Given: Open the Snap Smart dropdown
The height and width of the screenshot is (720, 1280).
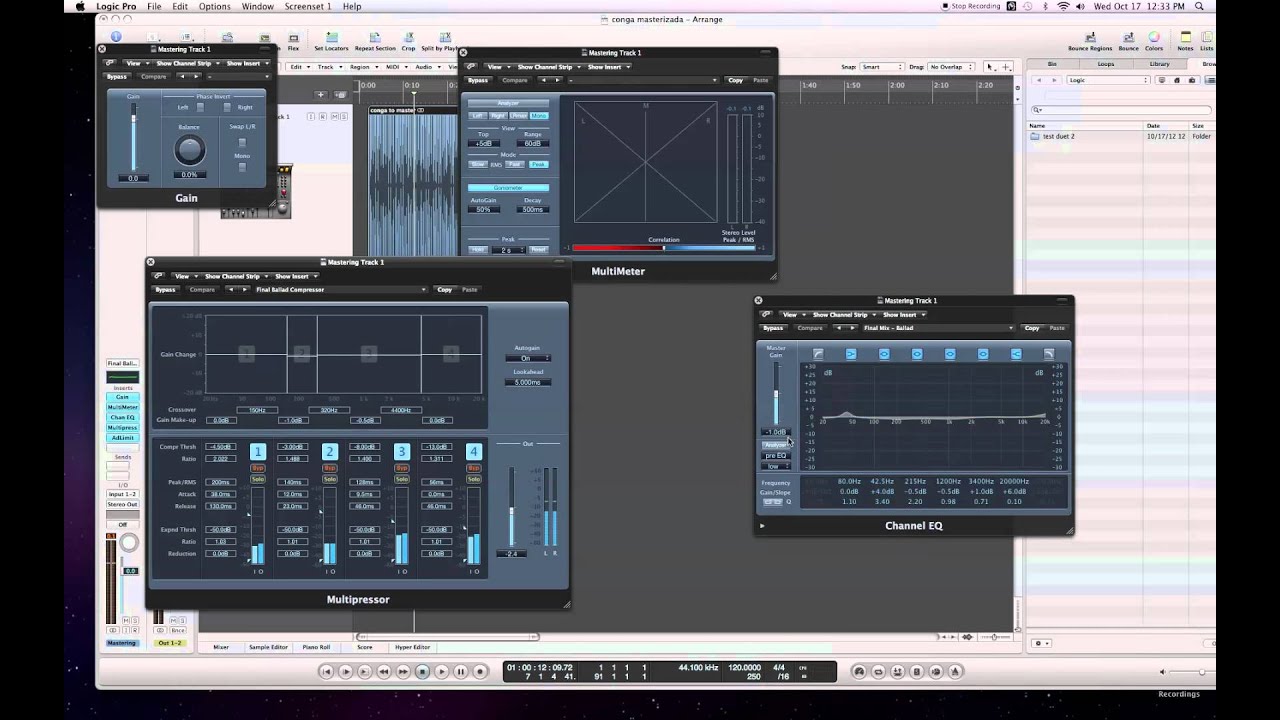Looking at the screenshot, I should (x=882, y=67).
